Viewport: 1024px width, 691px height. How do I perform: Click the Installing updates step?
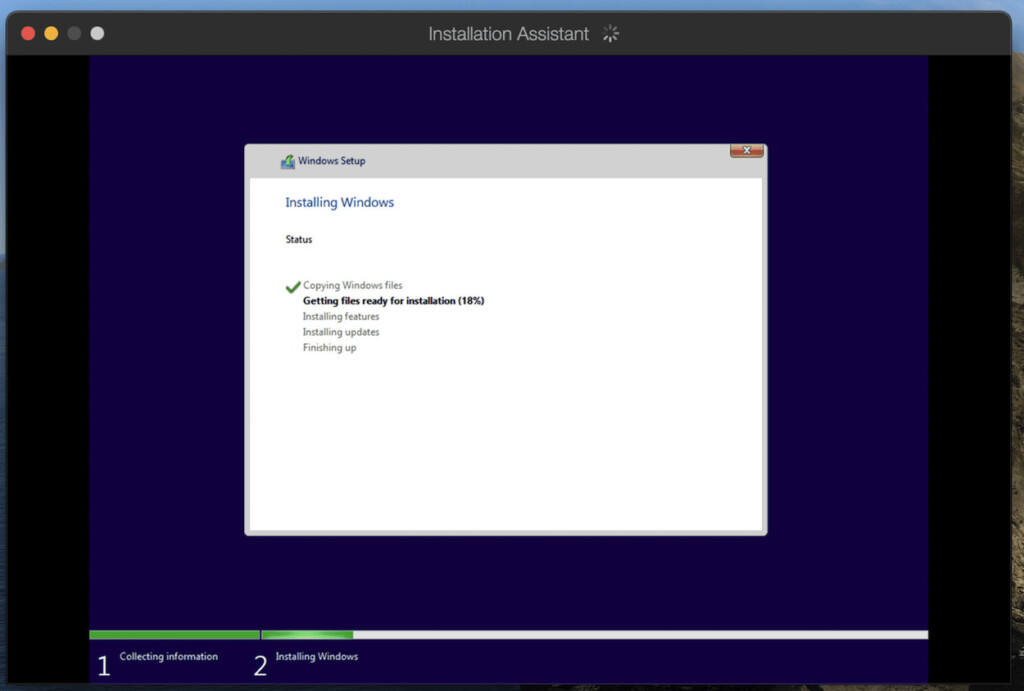click(341, 332)
